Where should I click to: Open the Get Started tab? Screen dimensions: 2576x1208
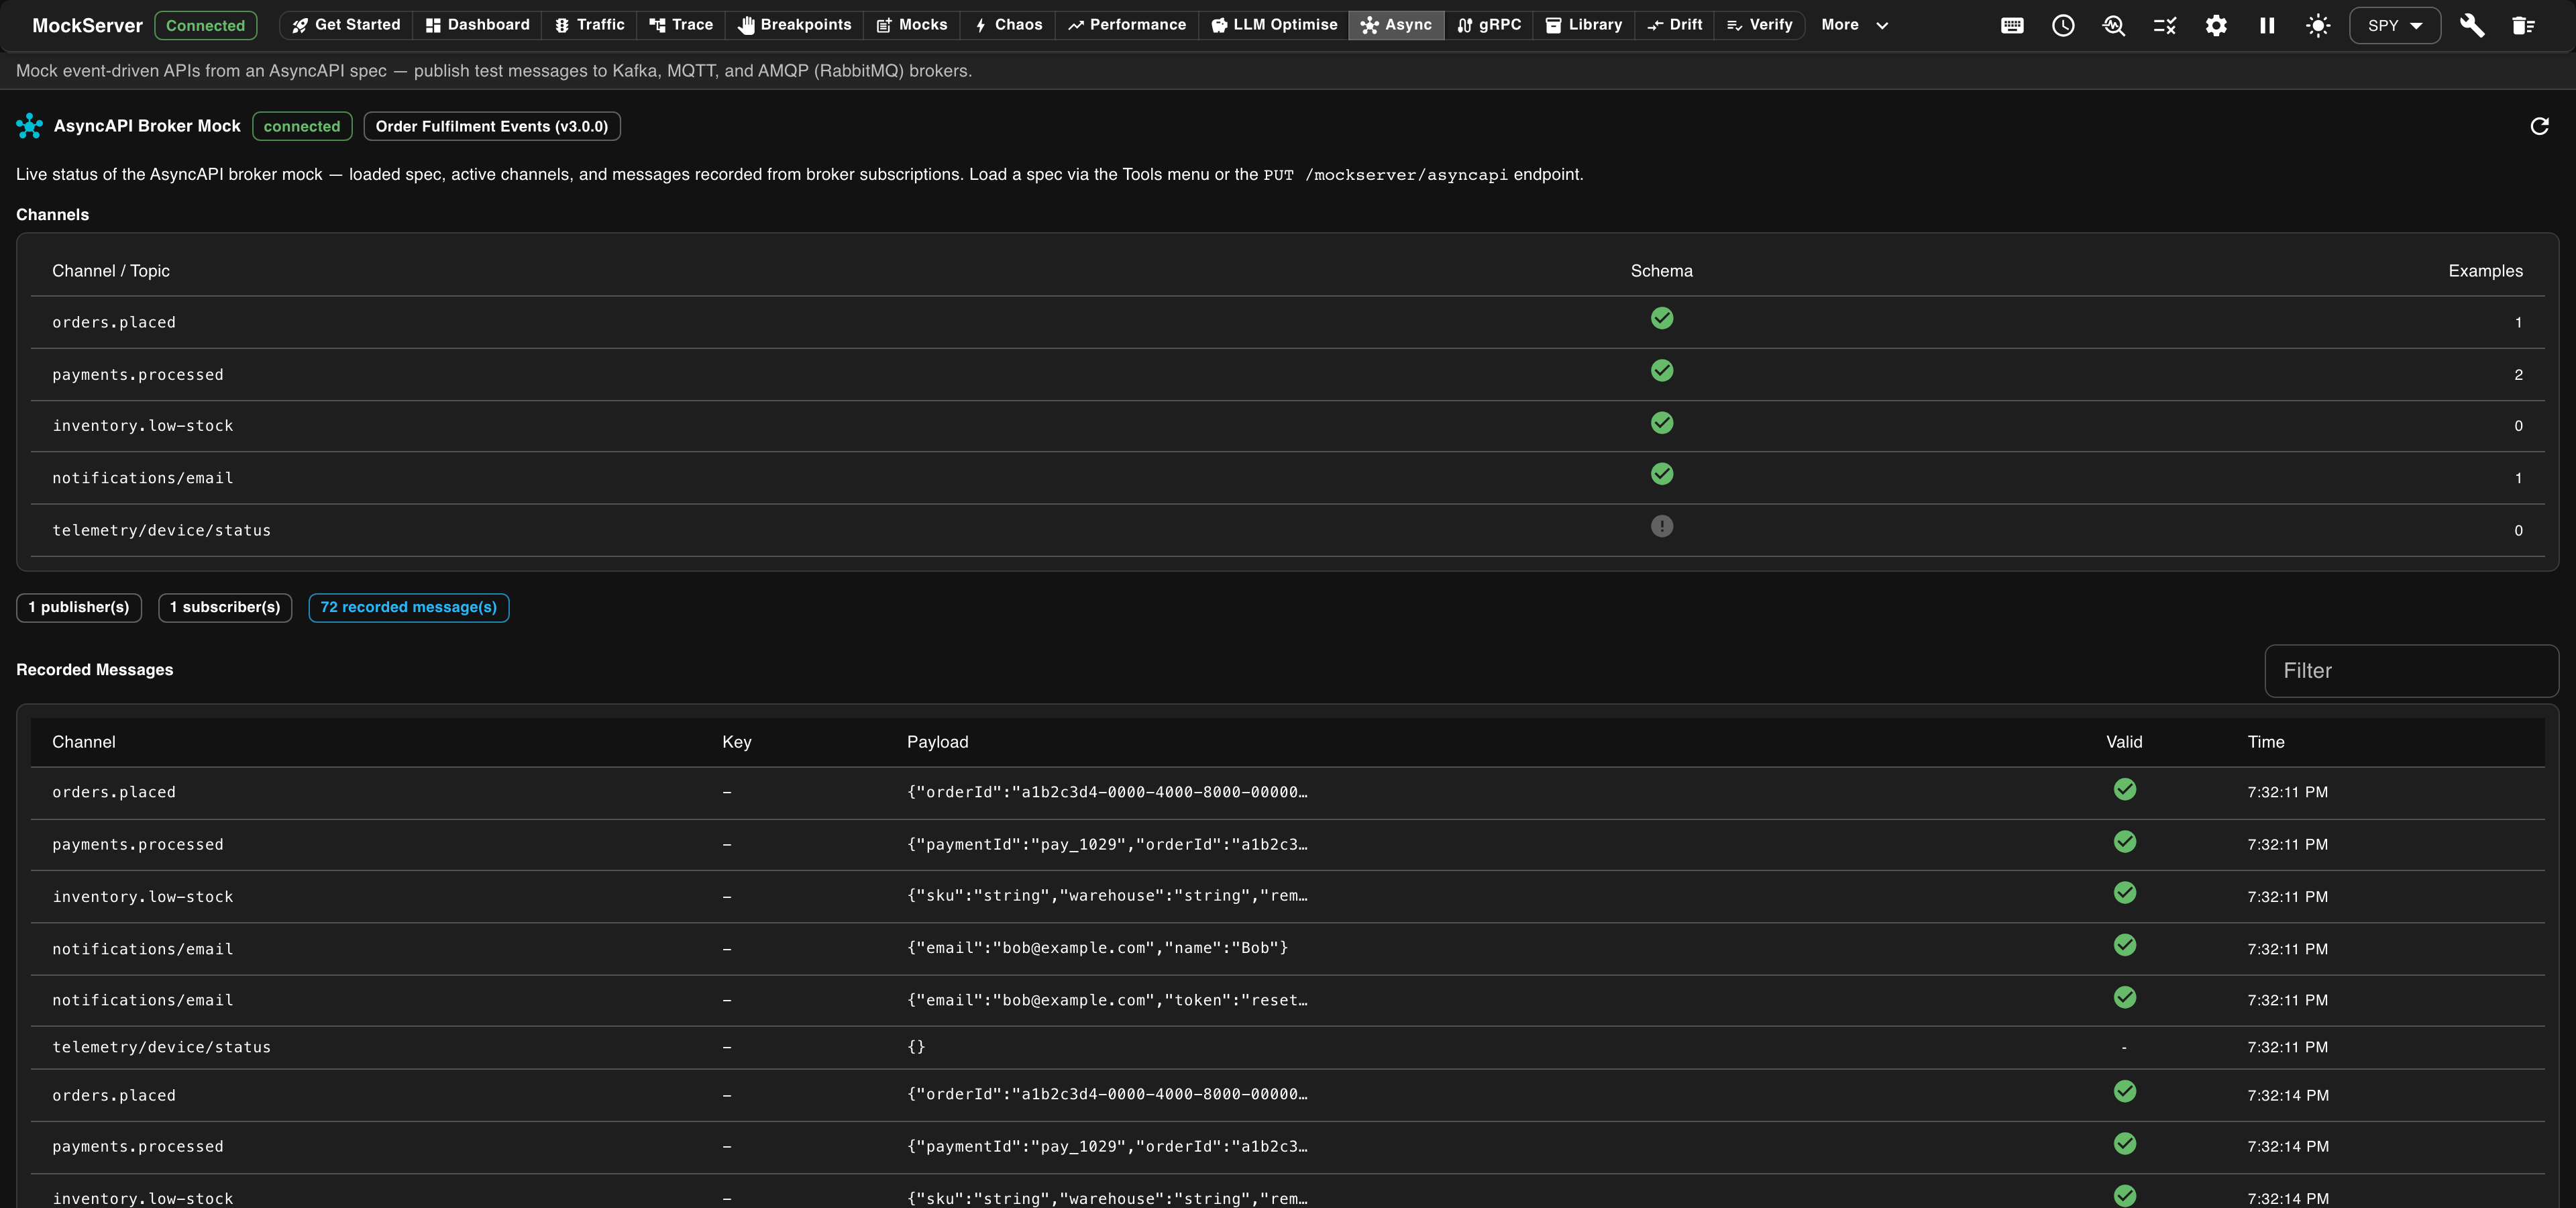346,25
